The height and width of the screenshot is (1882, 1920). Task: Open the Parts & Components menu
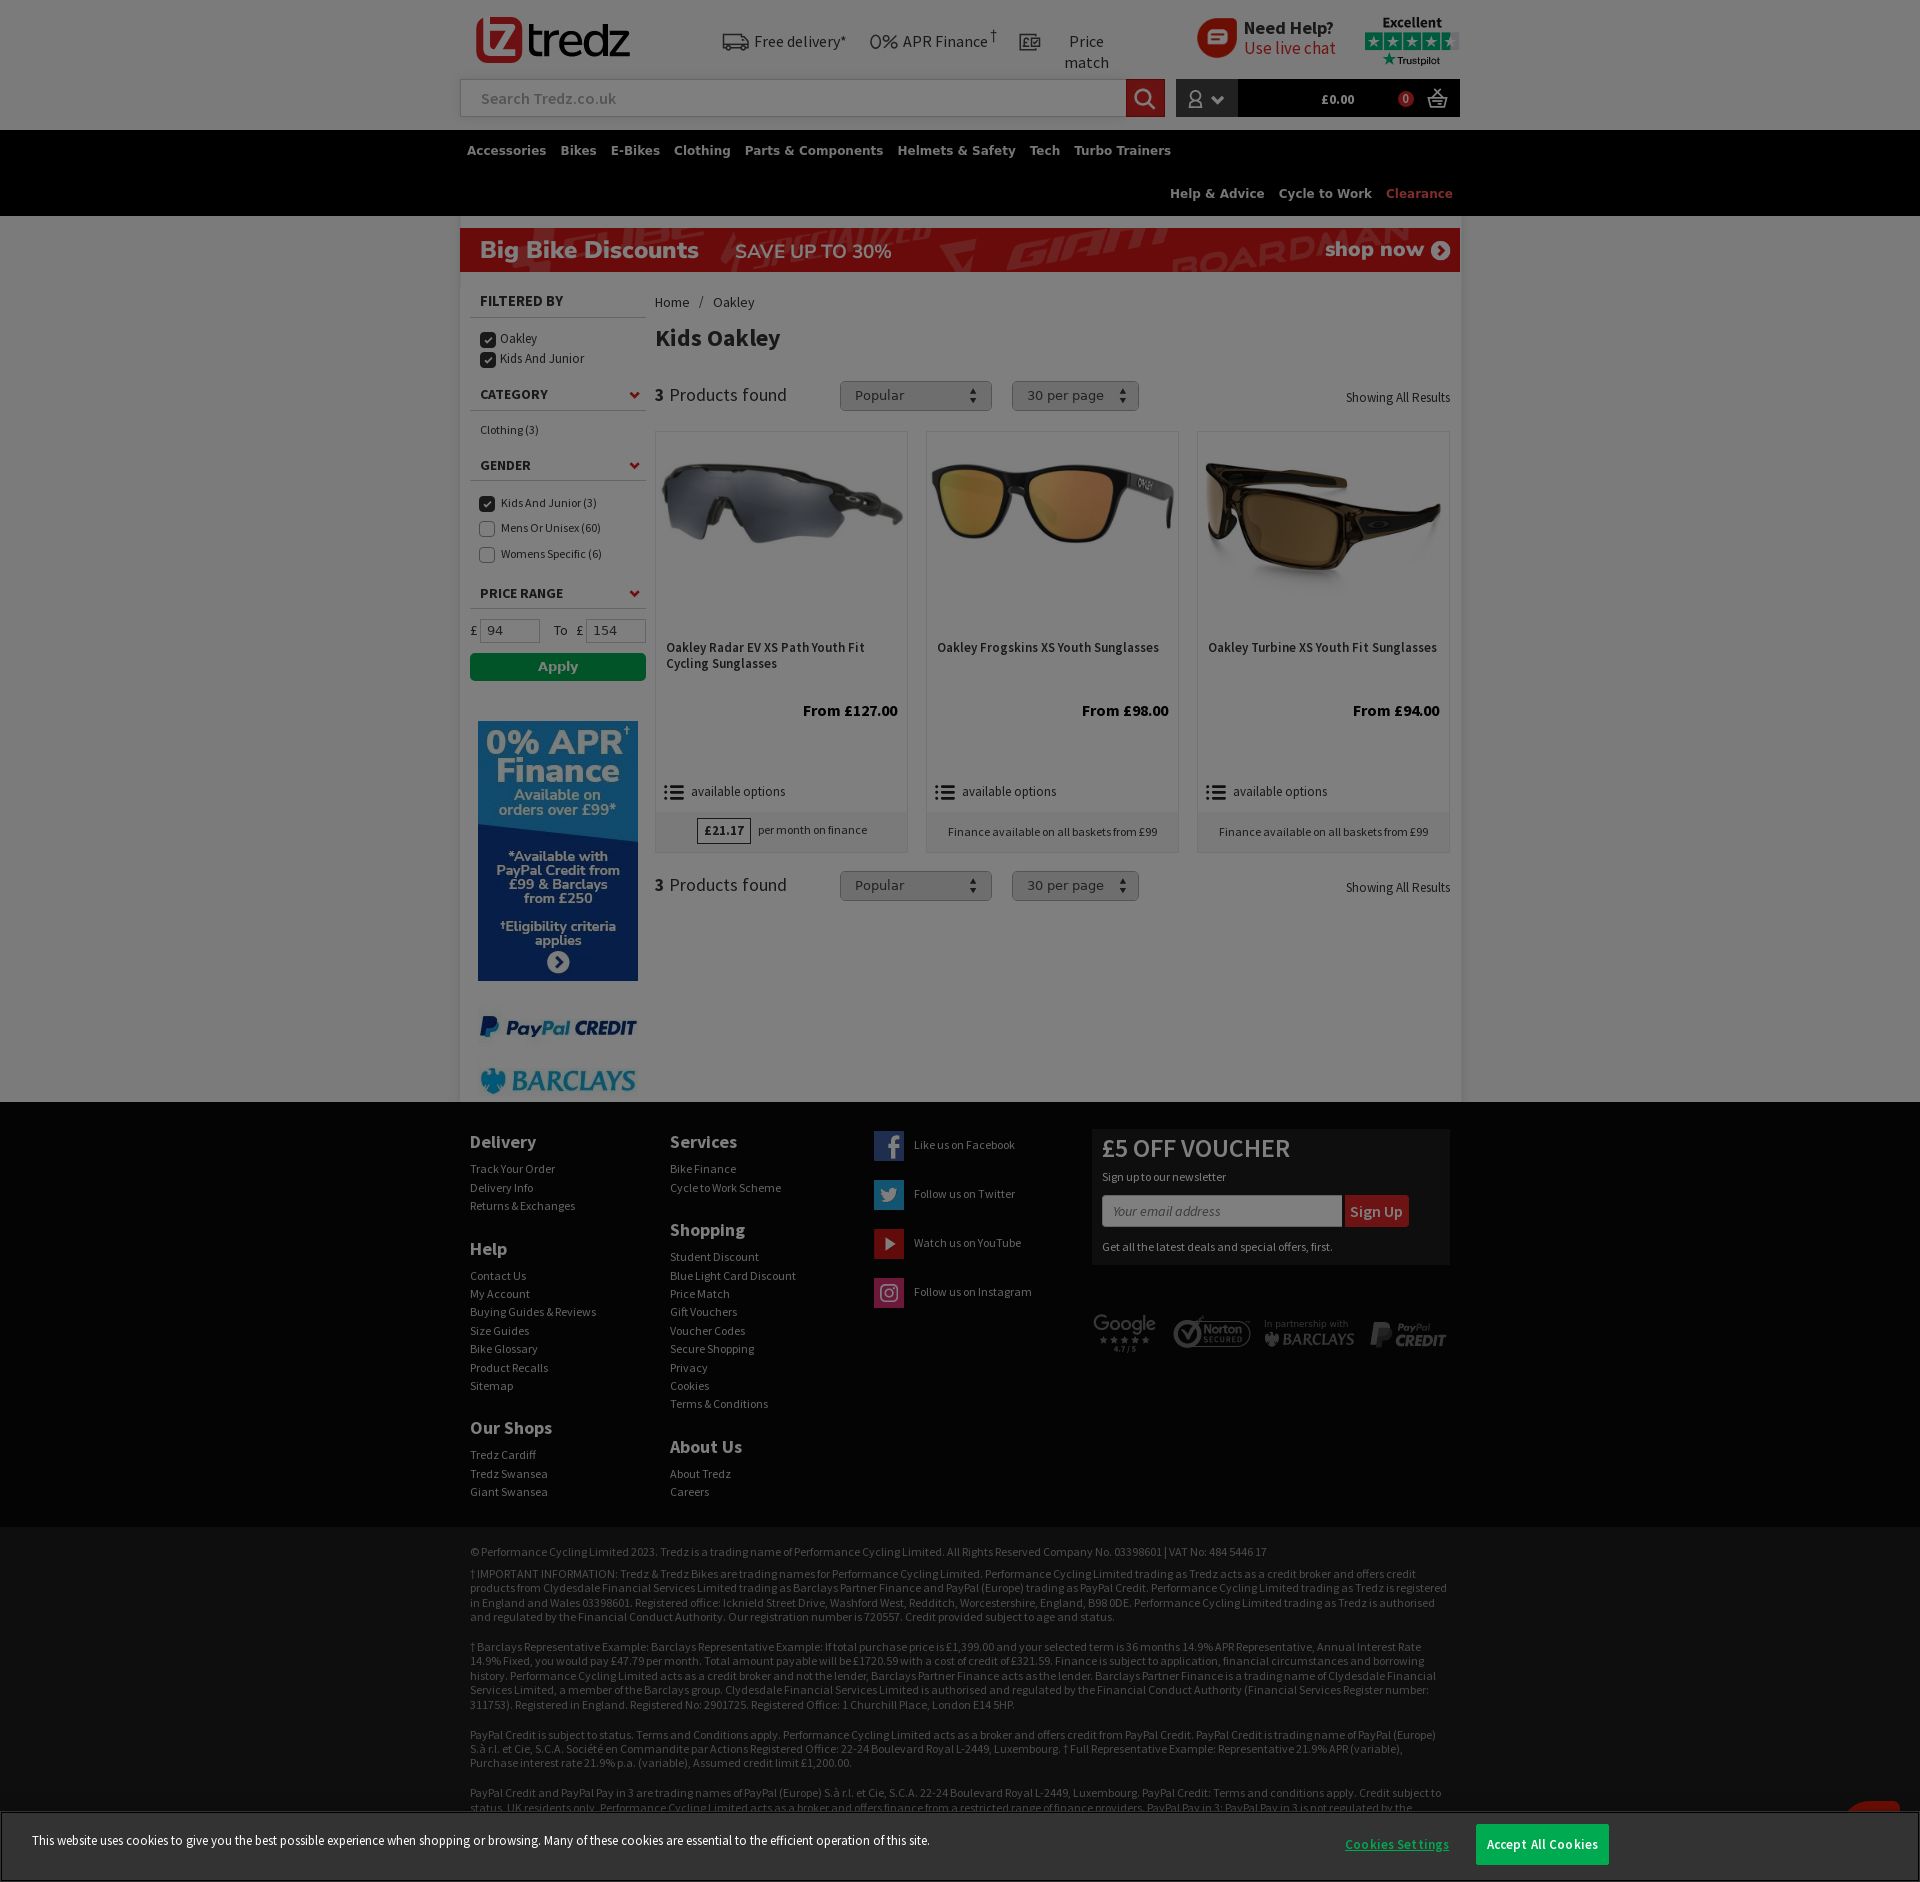[x=814, y=151]
